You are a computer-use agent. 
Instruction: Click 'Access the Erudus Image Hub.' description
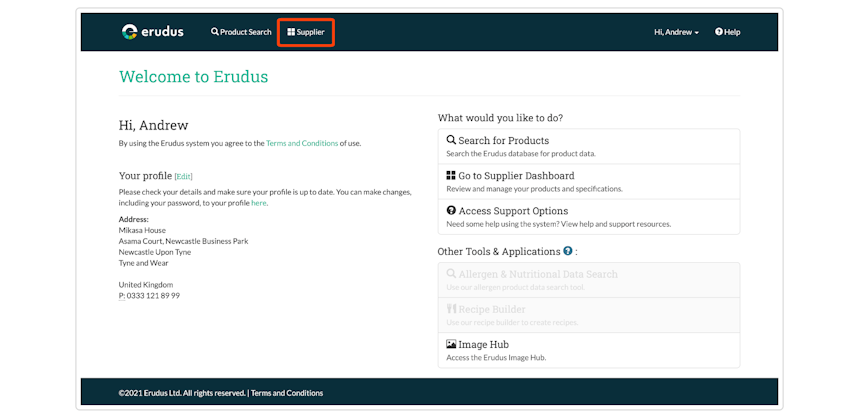(x=496, y=358)
